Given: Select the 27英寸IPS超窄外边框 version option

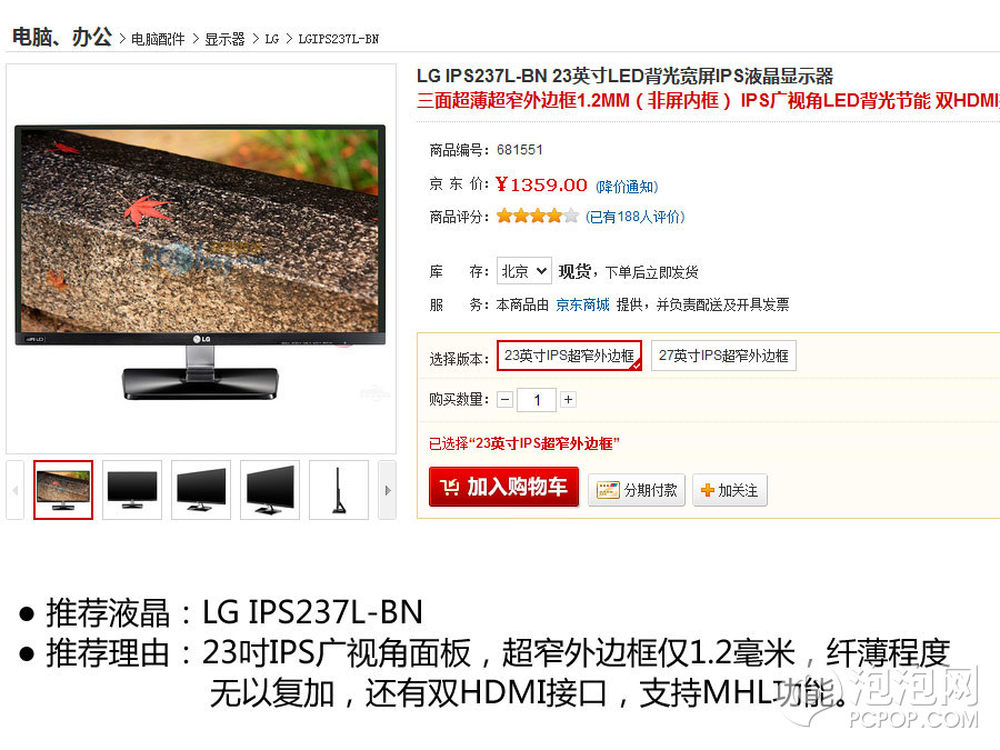Looking at the screenshot, I should pos(723,355).
